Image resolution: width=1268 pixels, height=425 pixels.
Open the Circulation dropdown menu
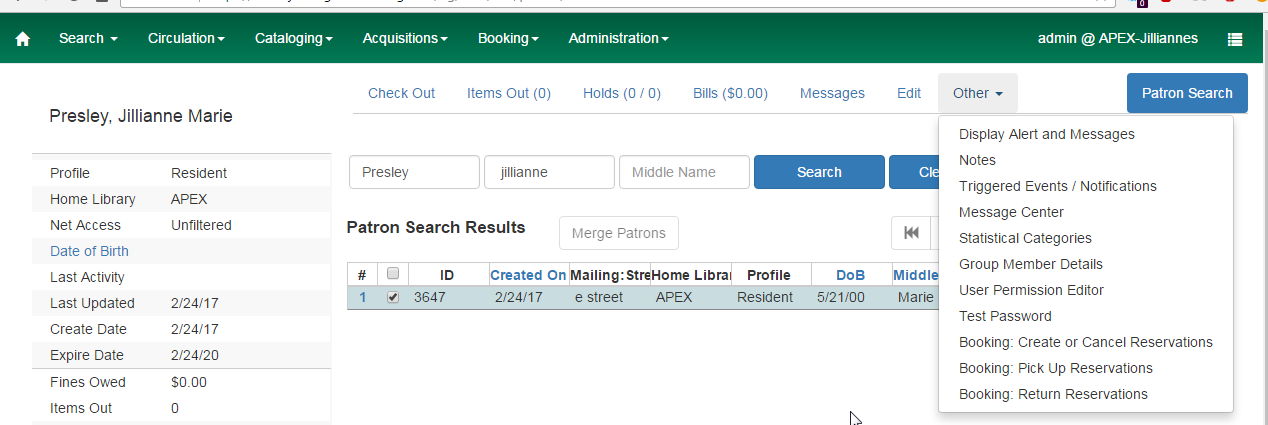coord(186,38)
